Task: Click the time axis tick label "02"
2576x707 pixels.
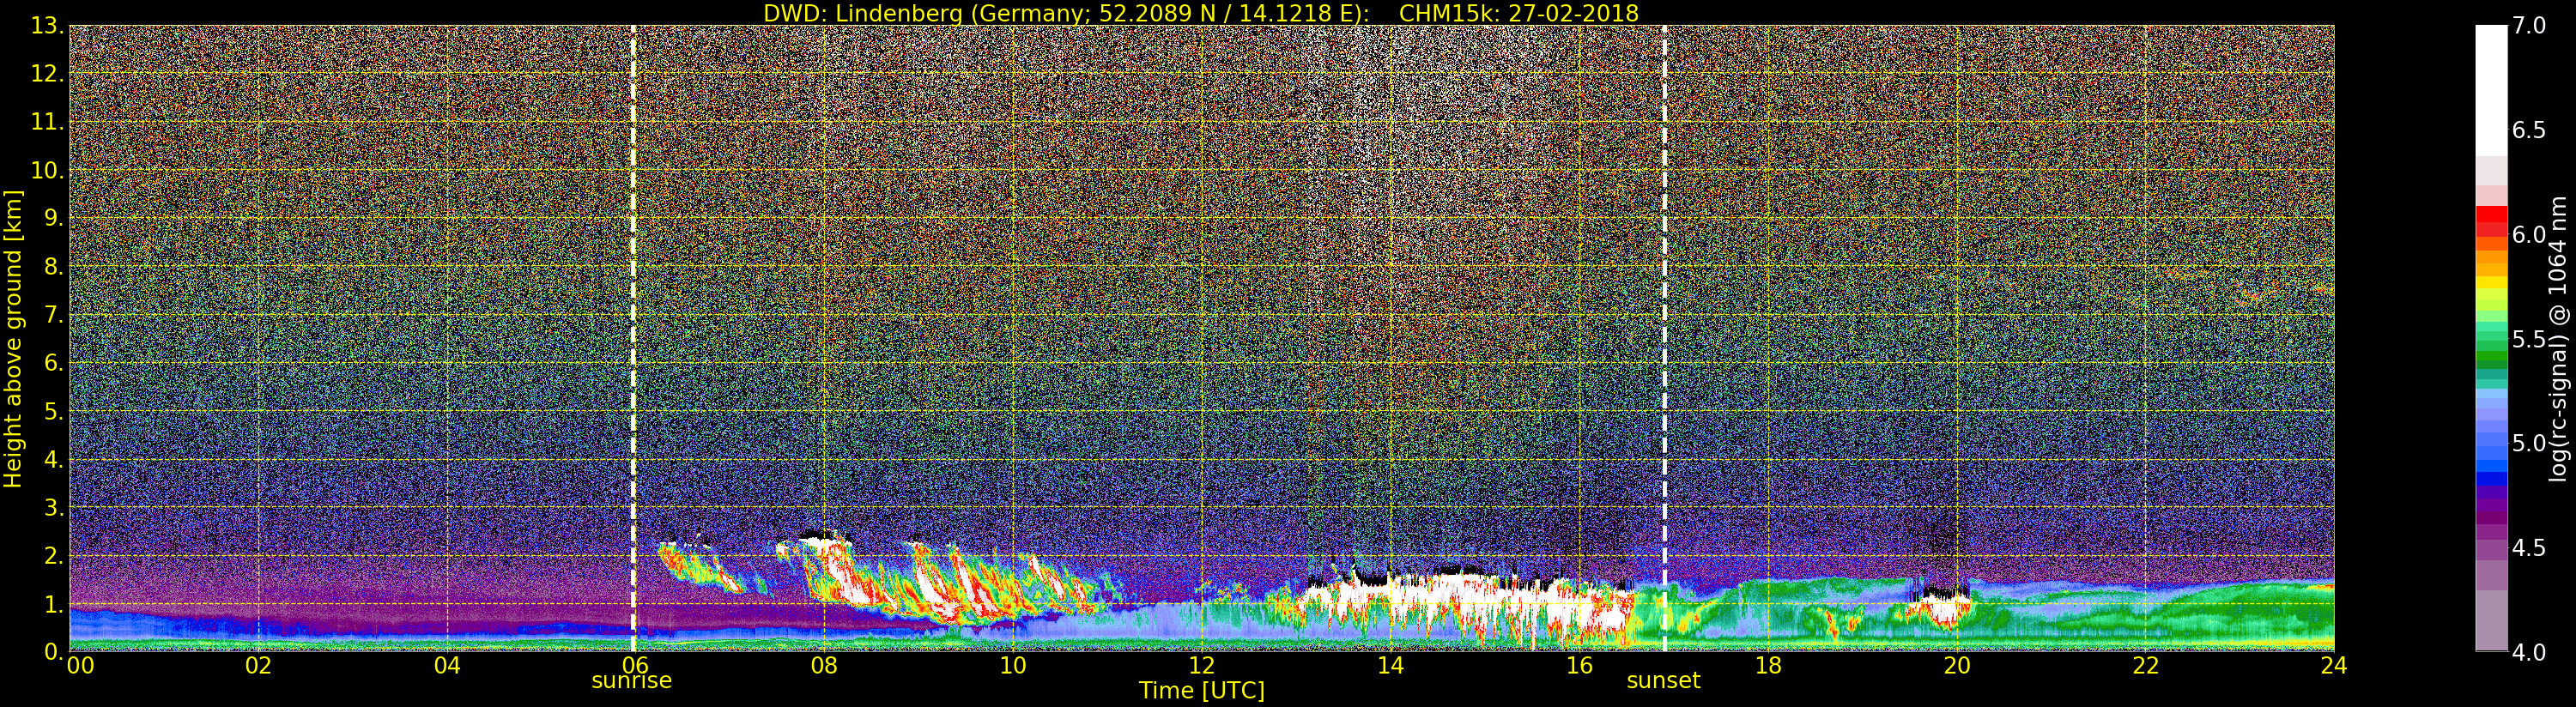Action: [259, 665]
